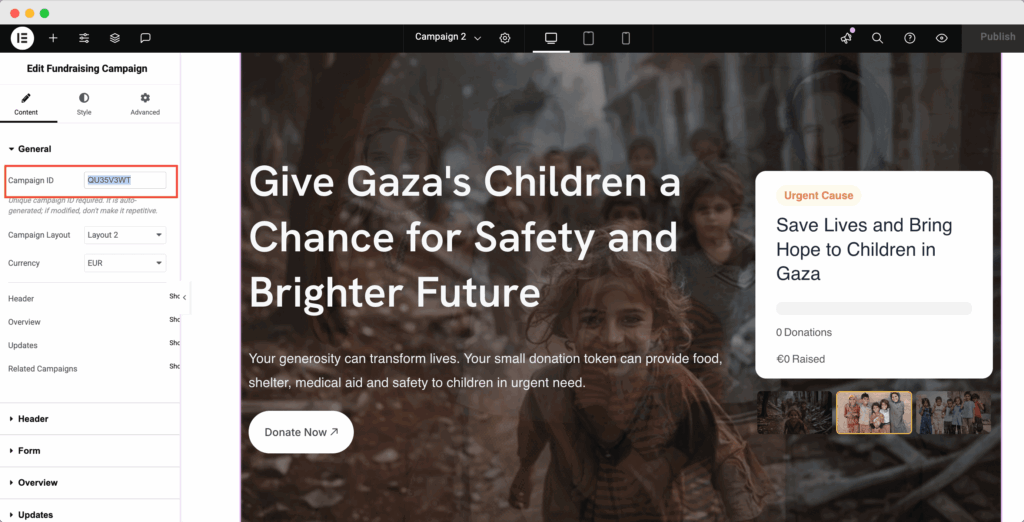The height and width of the screenshot is (522, 1024).
Task: Open the Currency EUR dropdown
Action: coord(125,263)
